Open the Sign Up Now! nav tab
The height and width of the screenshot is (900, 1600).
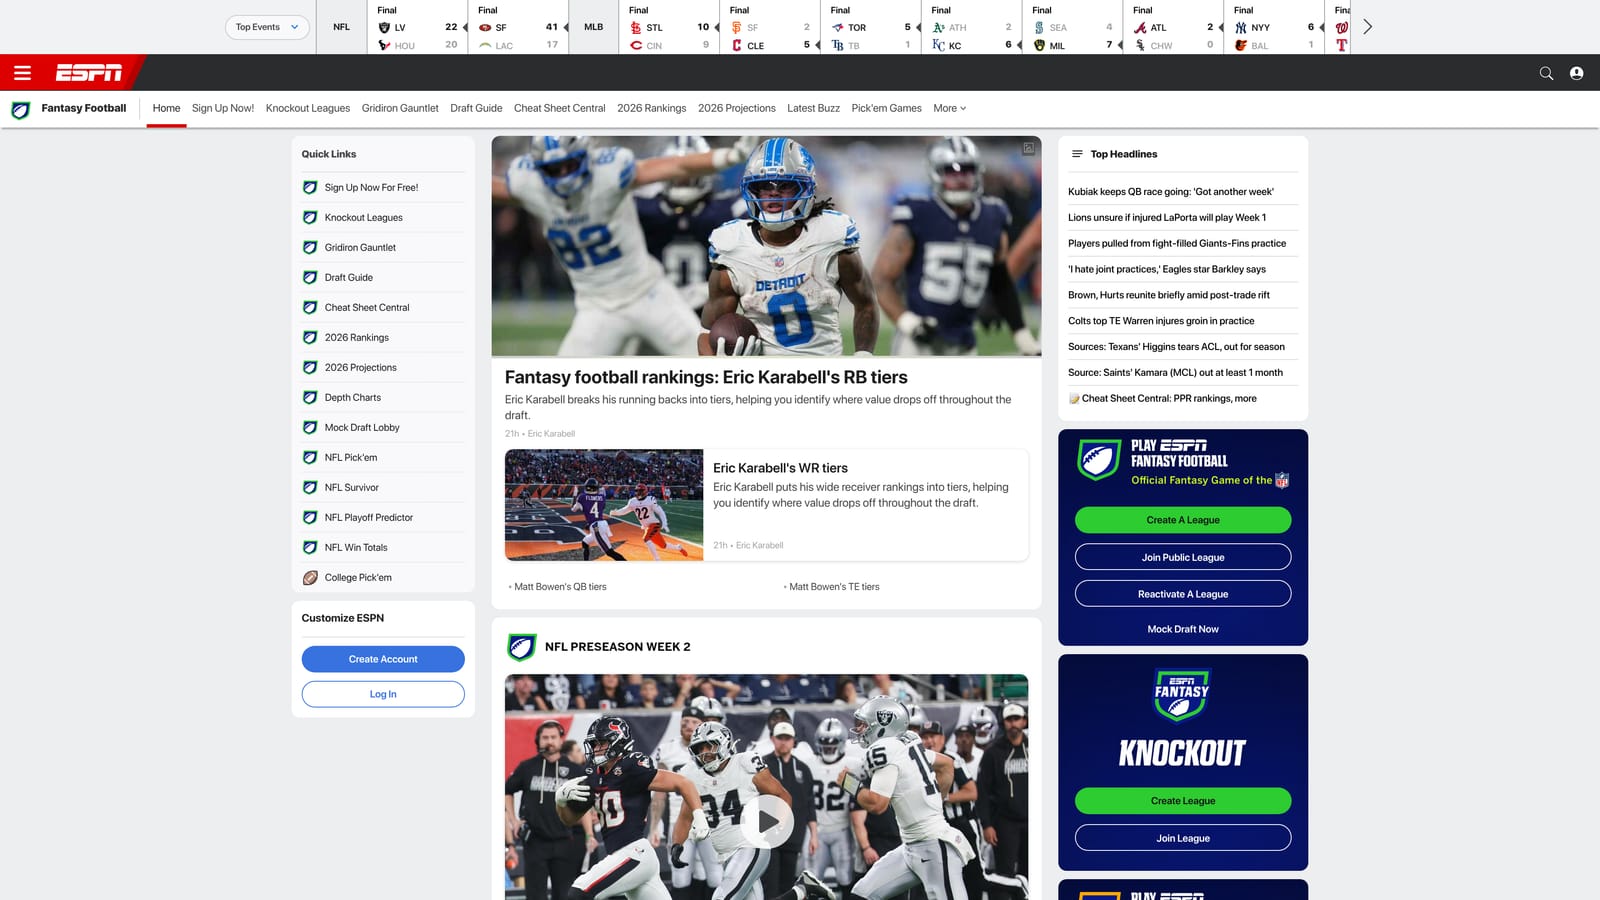click(x=223, y=108)
